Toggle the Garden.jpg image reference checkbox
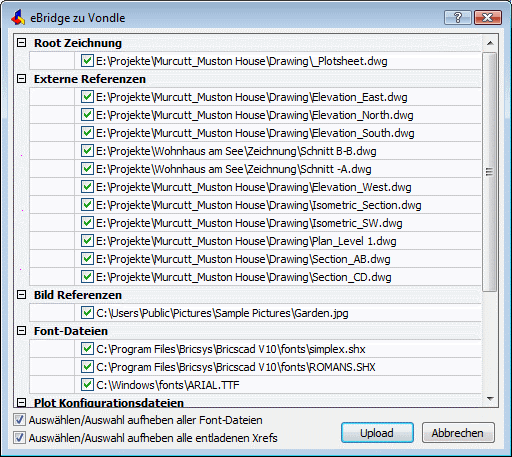The height and width of the screenshot is (457, 512). click(x=87, y=313)
